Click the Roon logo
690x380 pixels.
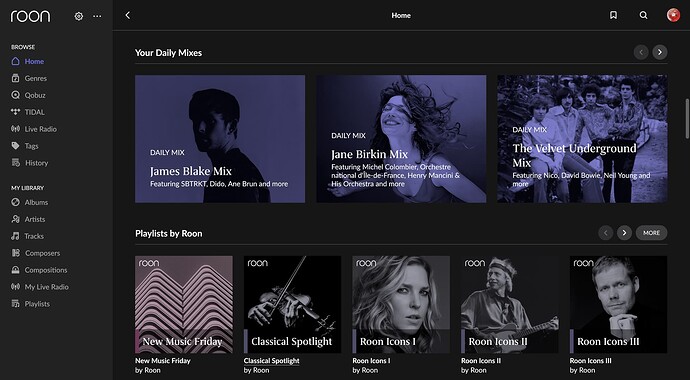pos(30,16)
